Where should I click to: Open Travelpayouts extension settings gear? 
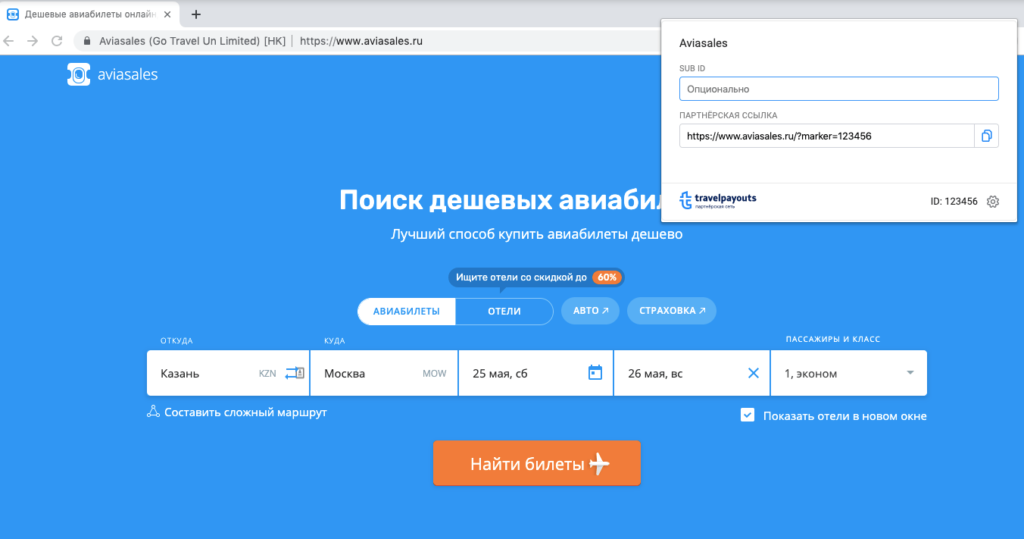pos(993,201)
